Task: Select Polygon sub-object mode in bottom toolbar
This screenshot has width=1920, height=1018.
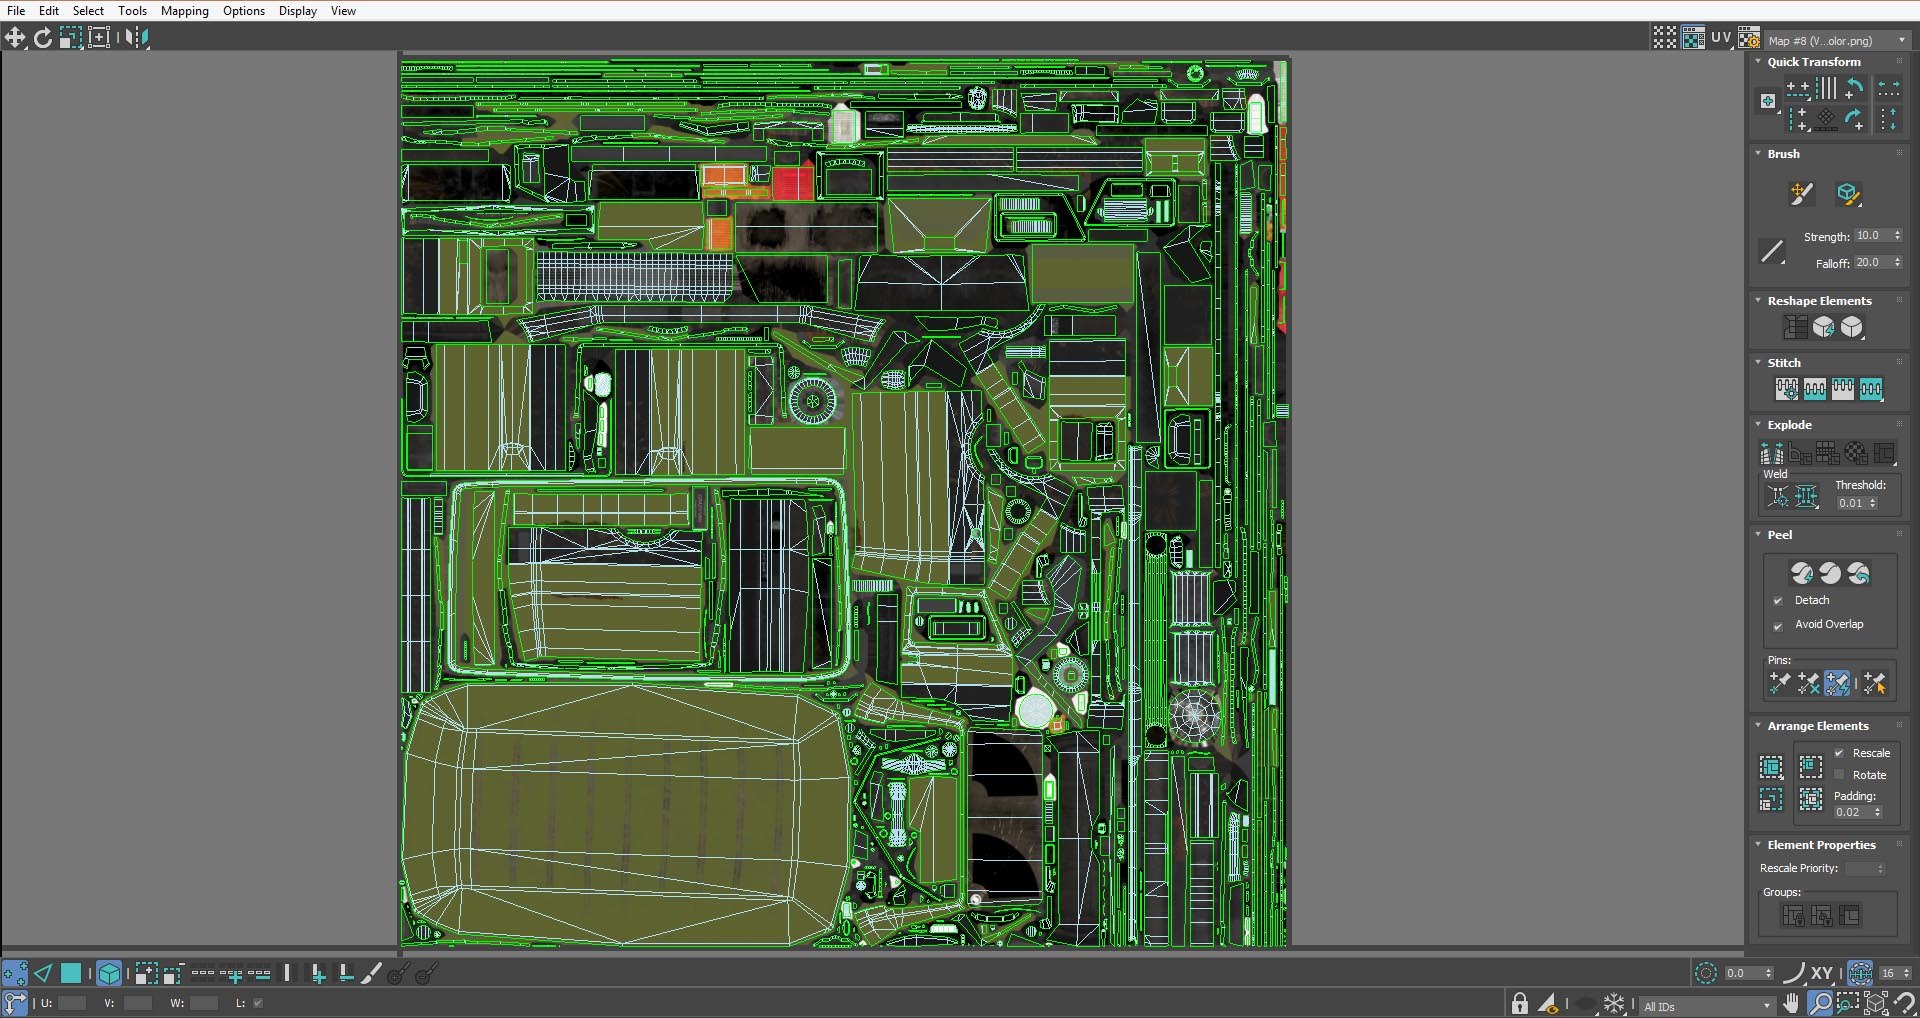Action: pyautogui.click(x=71, y=973)
